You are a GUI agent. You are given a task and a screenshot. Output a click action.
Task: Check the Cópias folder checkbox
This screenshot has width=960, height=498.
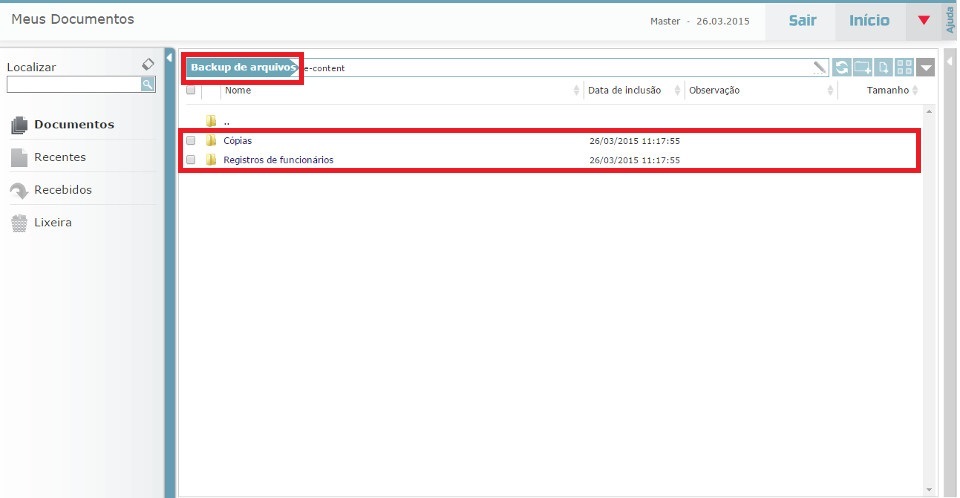(x=191, y=141)
